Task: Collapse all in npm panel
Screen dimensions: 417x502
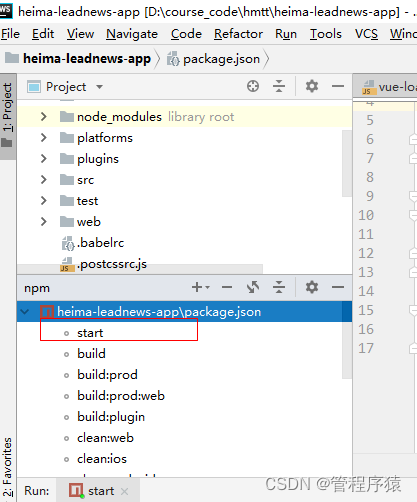Action: [279, 287]
